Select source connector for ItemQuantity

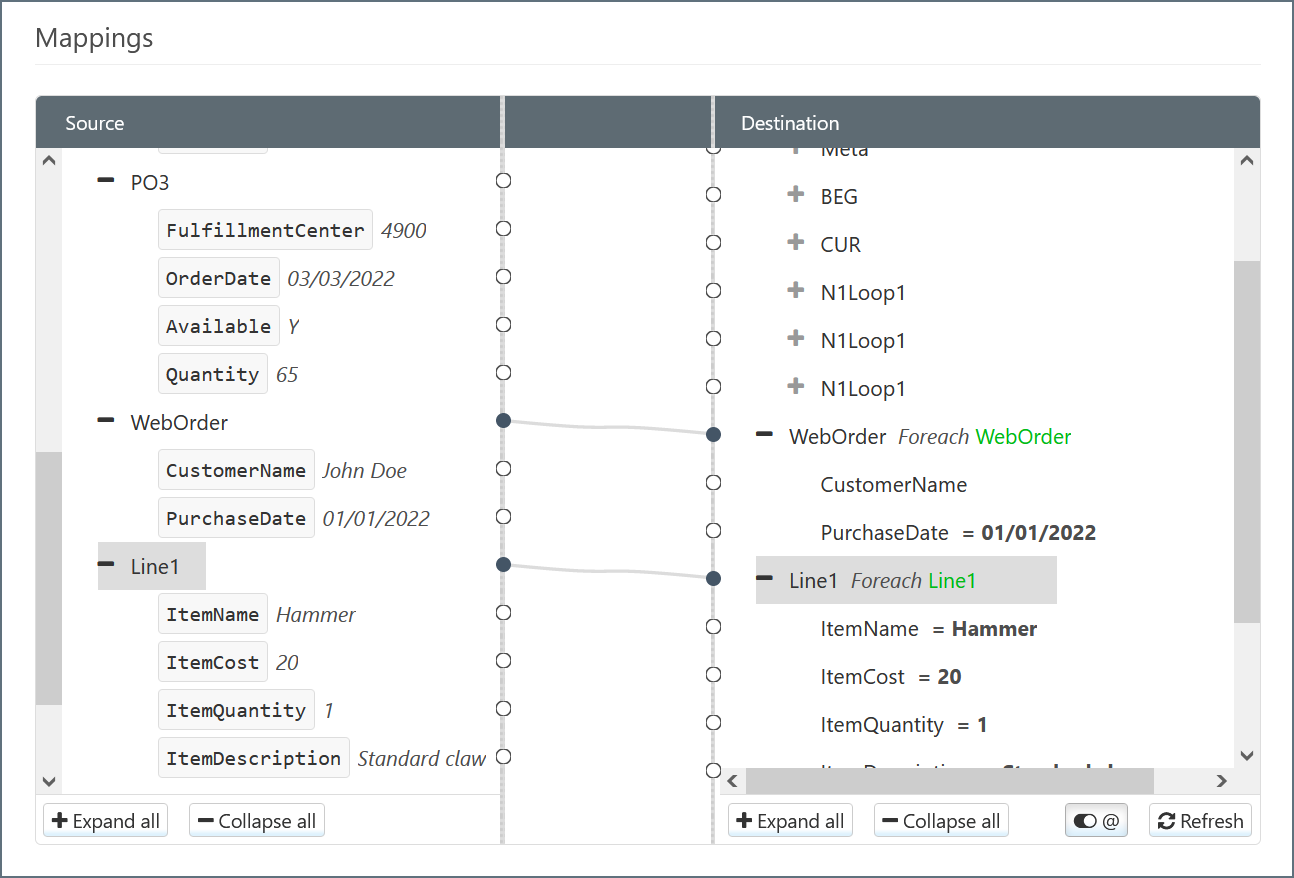(x=504, y=708)
